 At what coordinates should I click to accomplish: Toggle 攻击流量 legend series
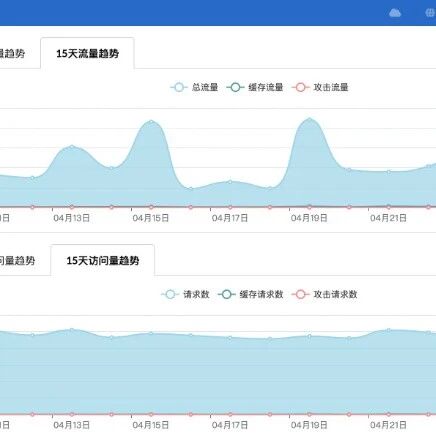[x=320, y=87]
